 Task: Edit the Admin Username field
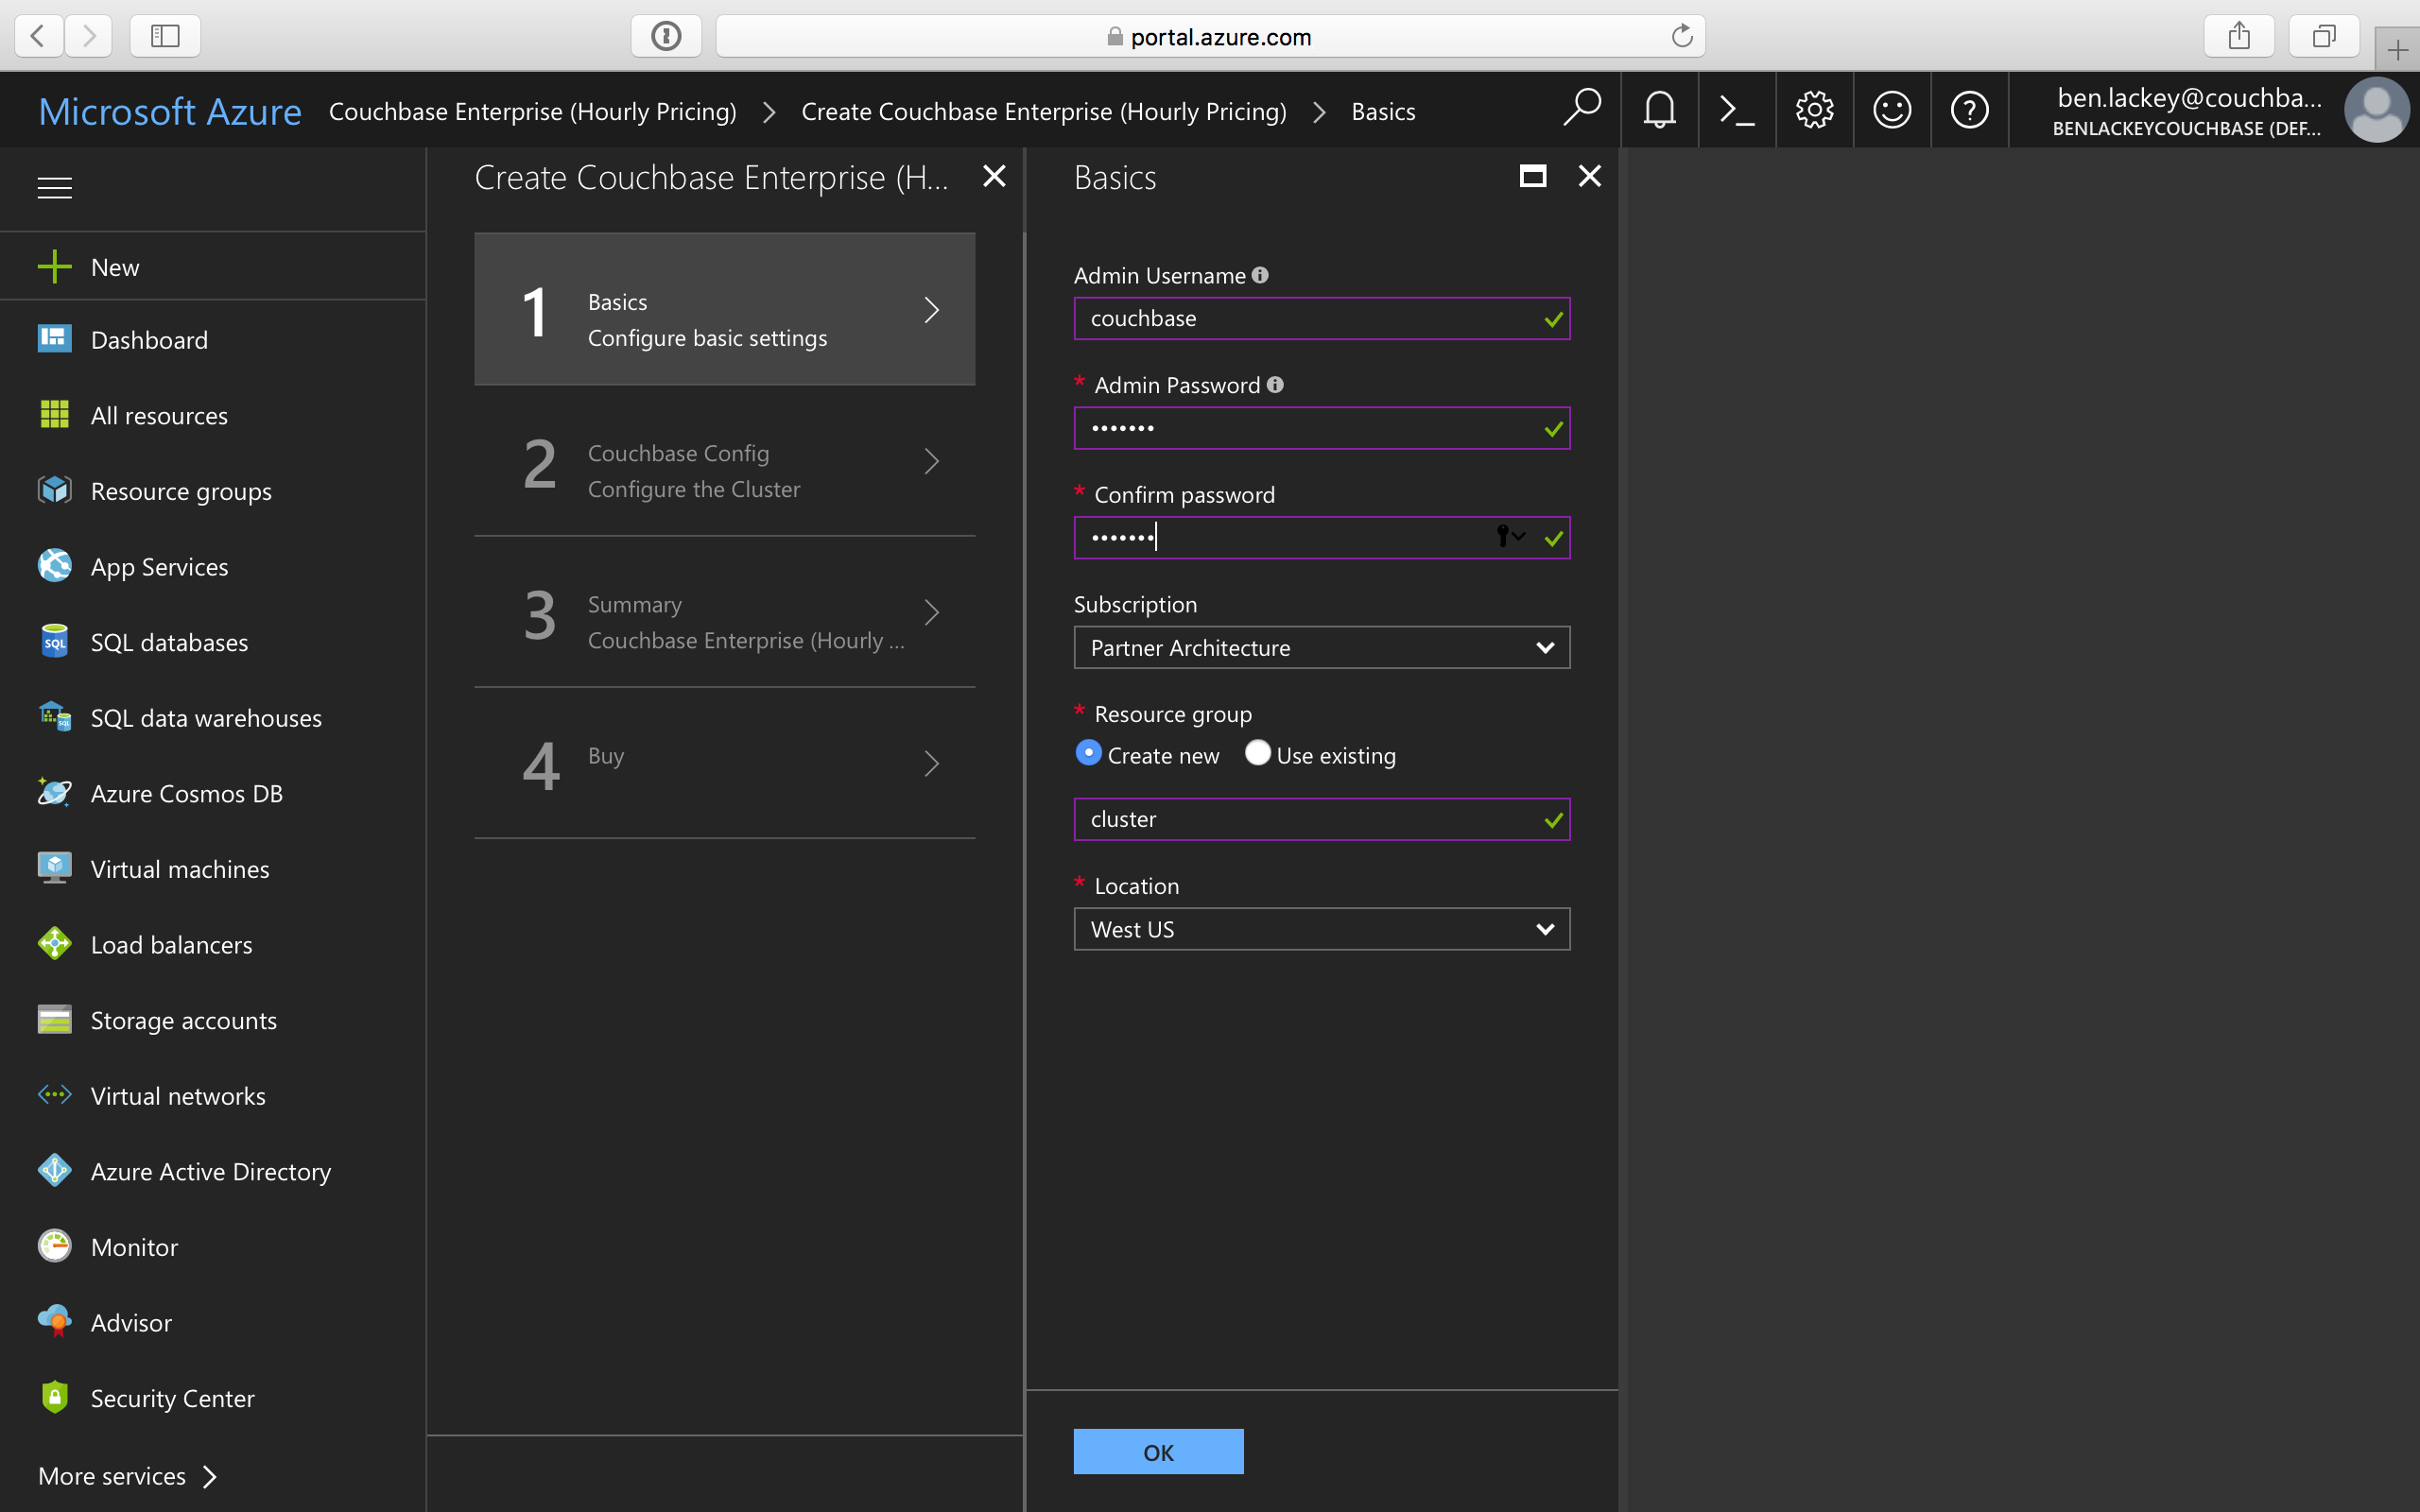click(x=1321, y=318)
